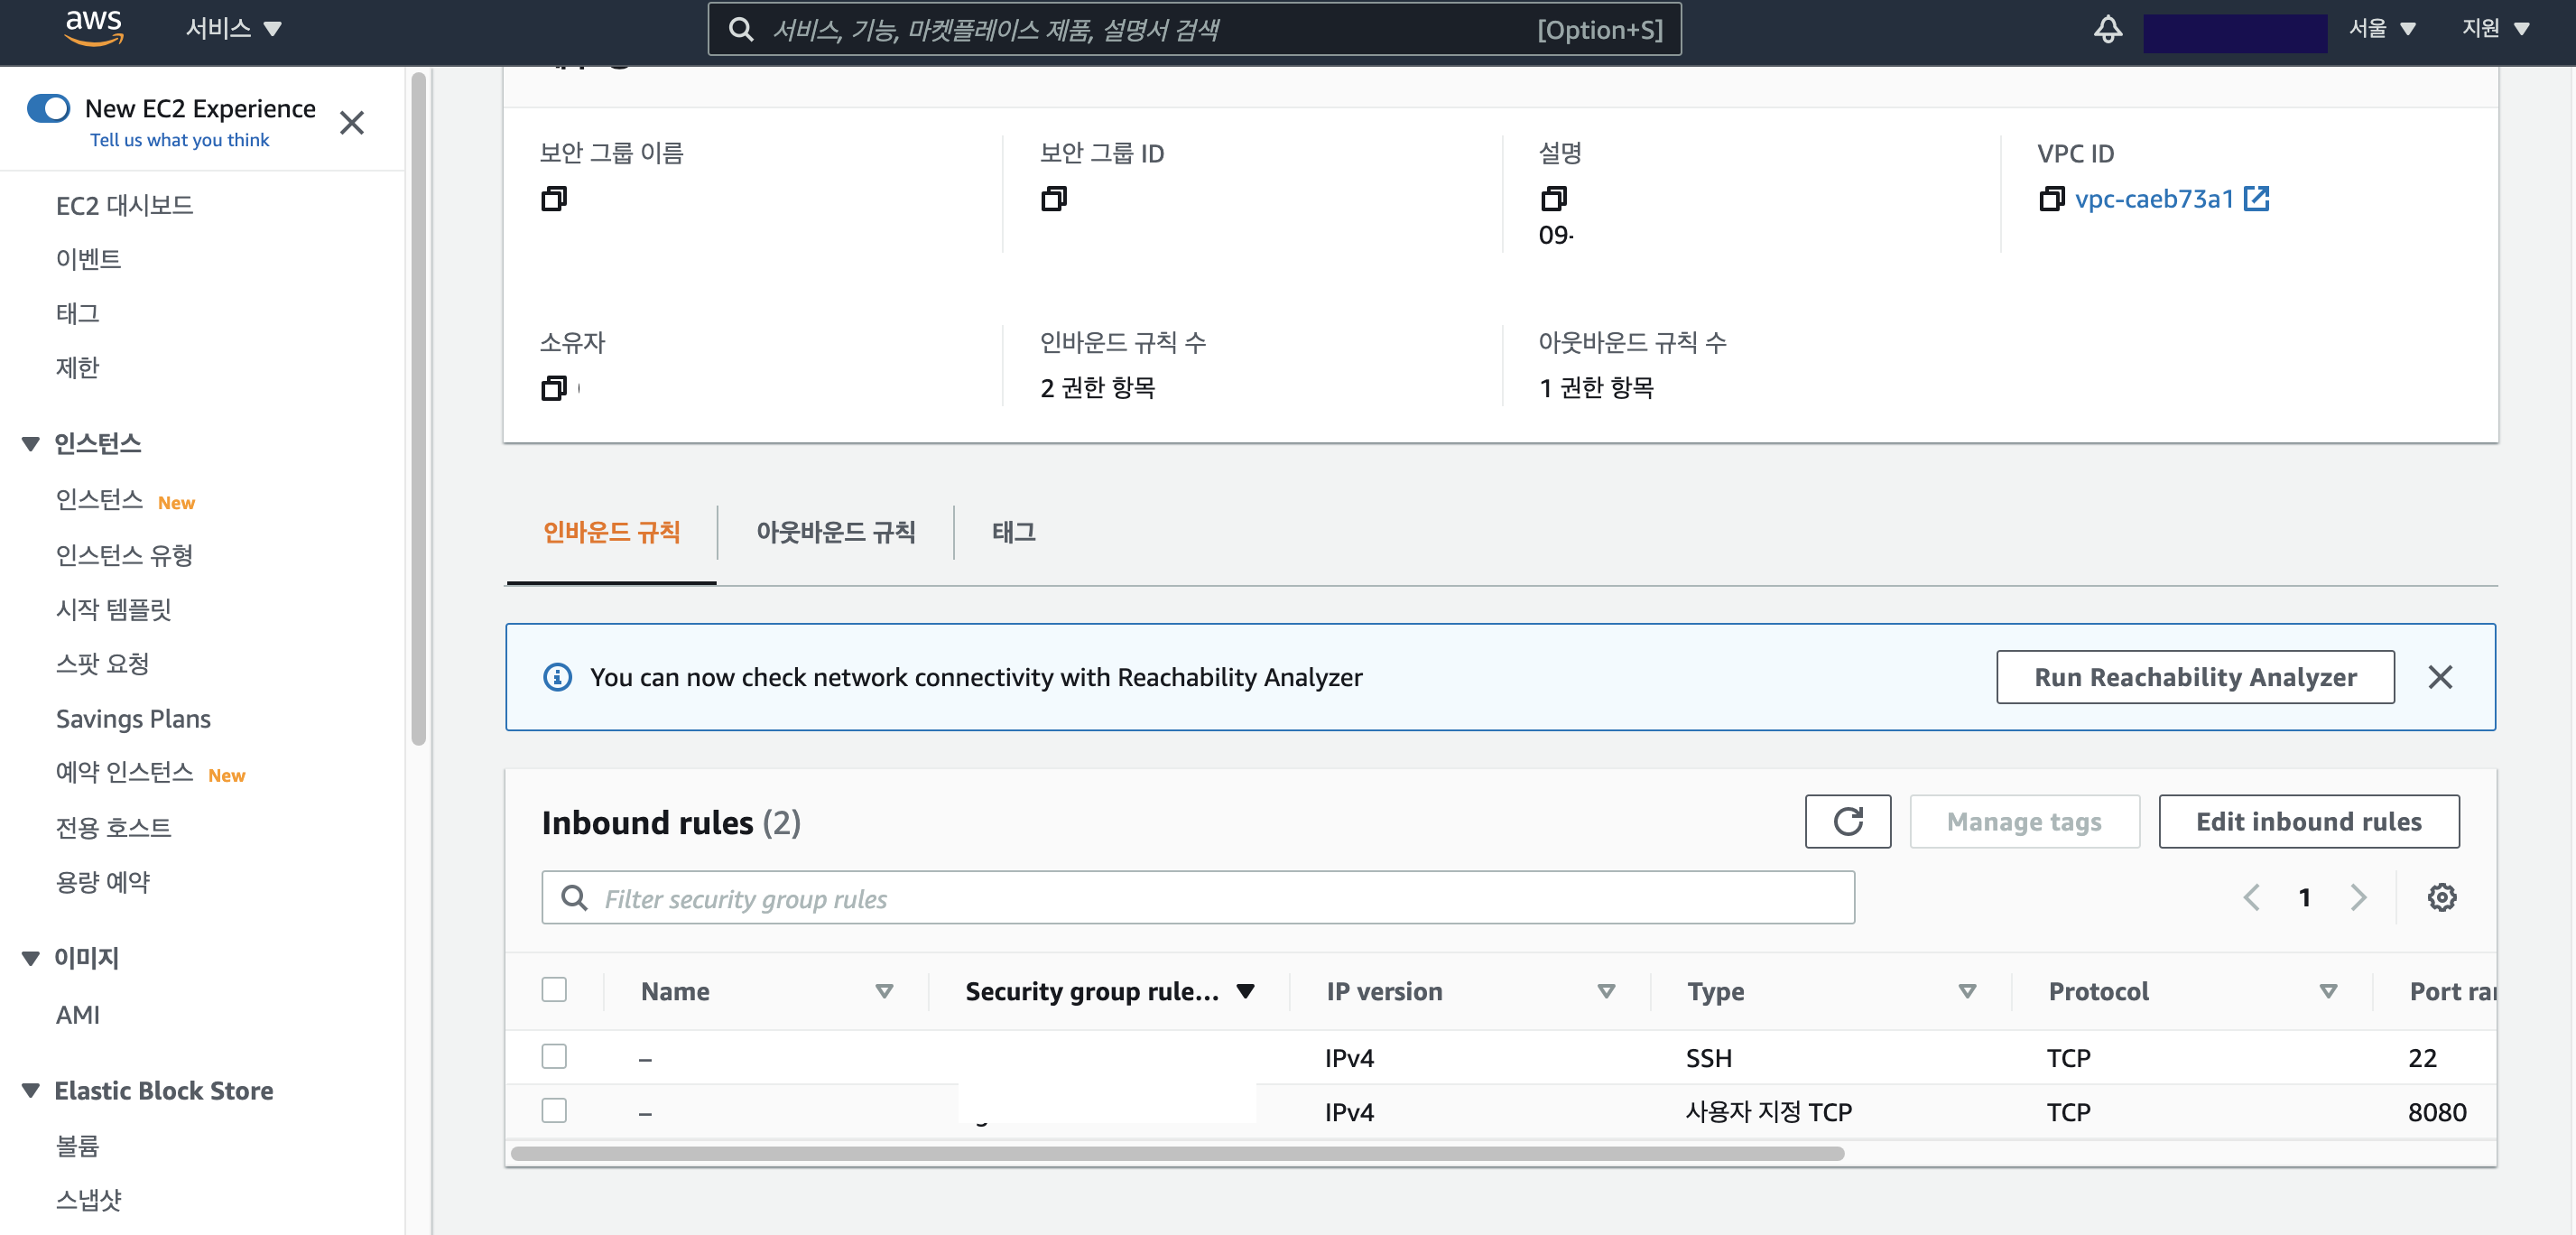Open the 서비스 services dropdown
The height and width of the screenshot is (1235, 2576).
pyautogui.click(x=233, y=29)
